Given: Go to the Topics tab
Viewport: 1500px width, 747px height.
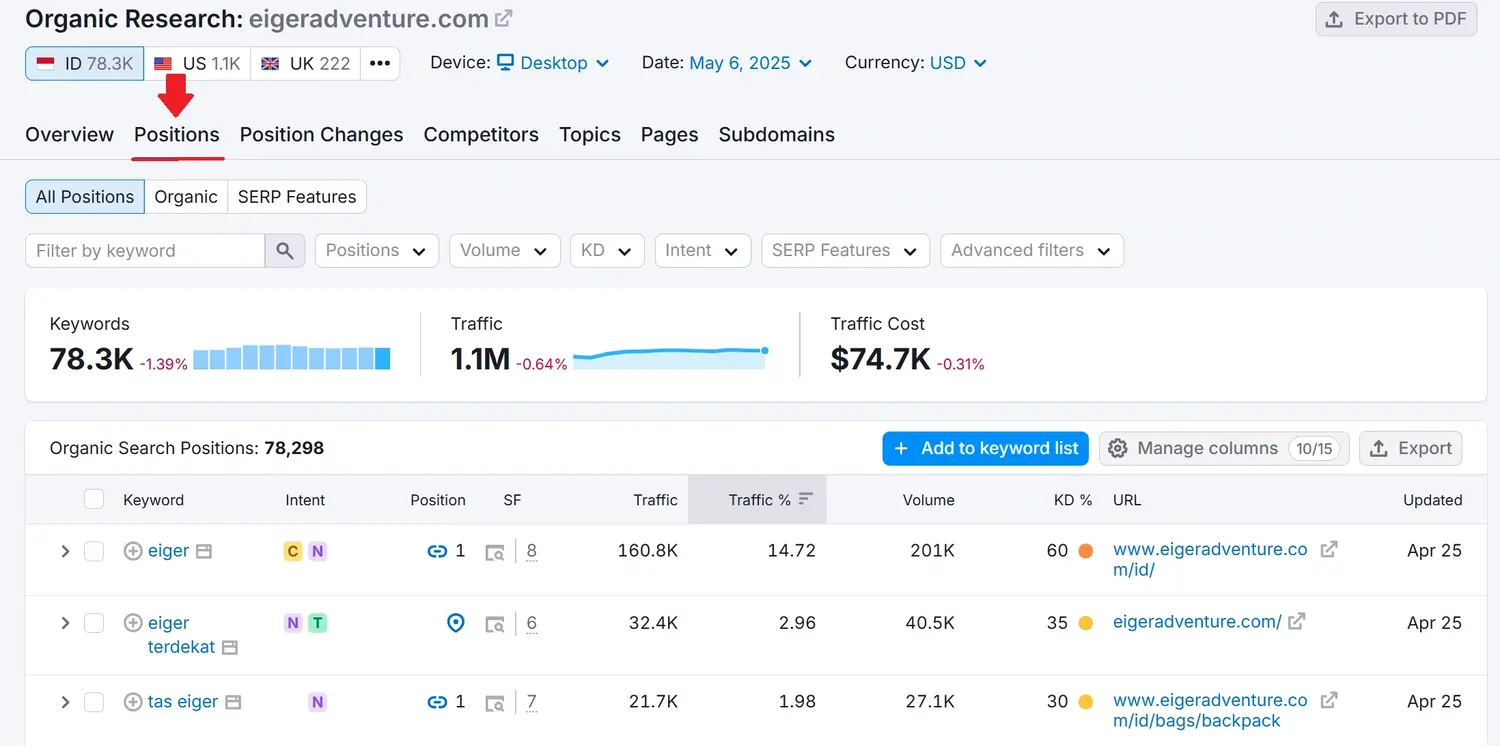Looking at the screenshot, I should (590, 135).
